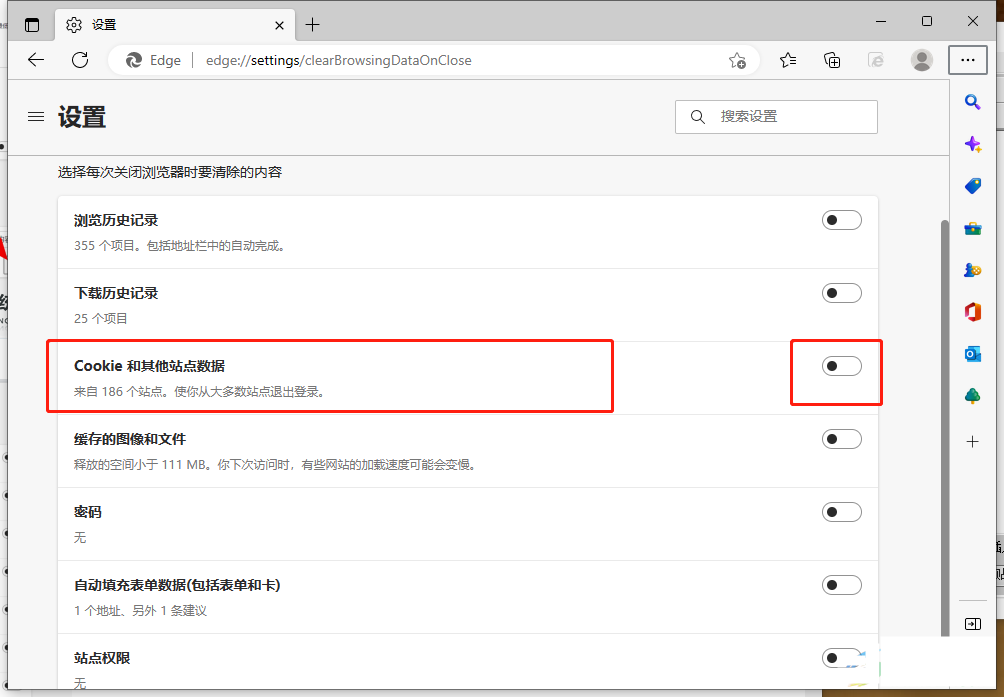Refresh the current settings page
This screenshot has height=697, width=1004.
pyautogui.click(x=80, y=60)
